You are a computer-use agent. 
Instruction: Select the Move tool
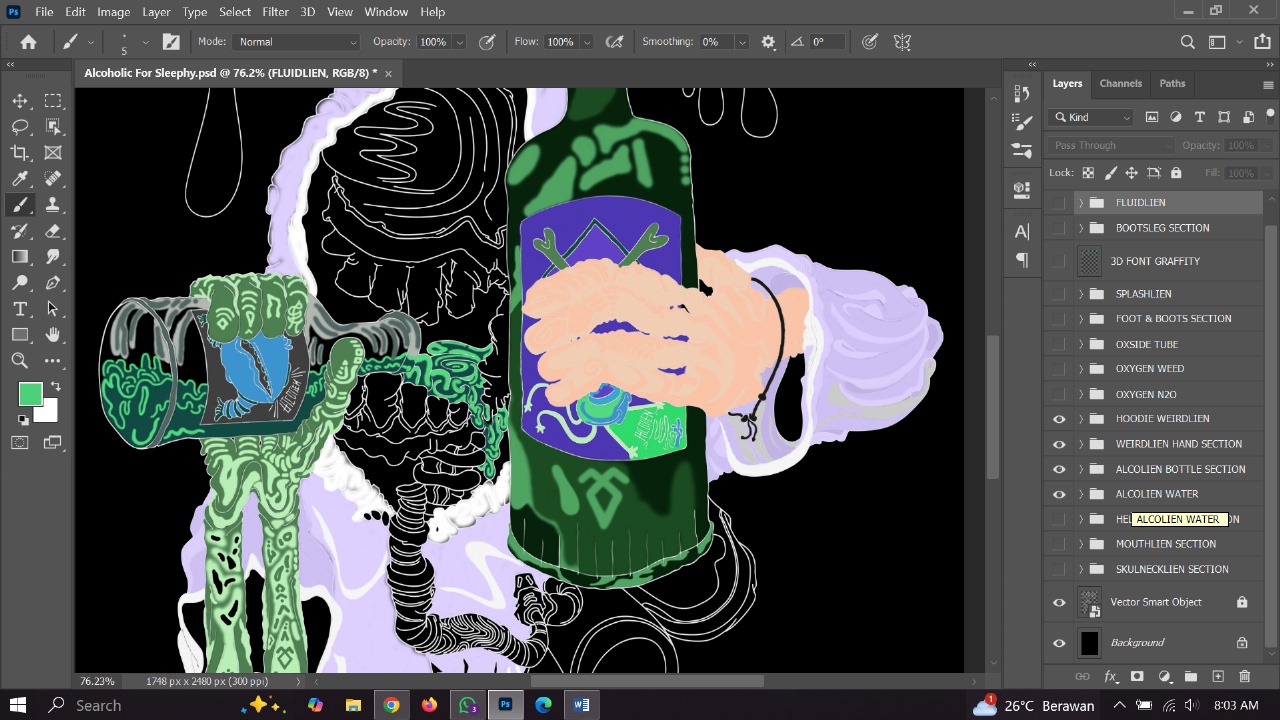(x=20, y=100)
